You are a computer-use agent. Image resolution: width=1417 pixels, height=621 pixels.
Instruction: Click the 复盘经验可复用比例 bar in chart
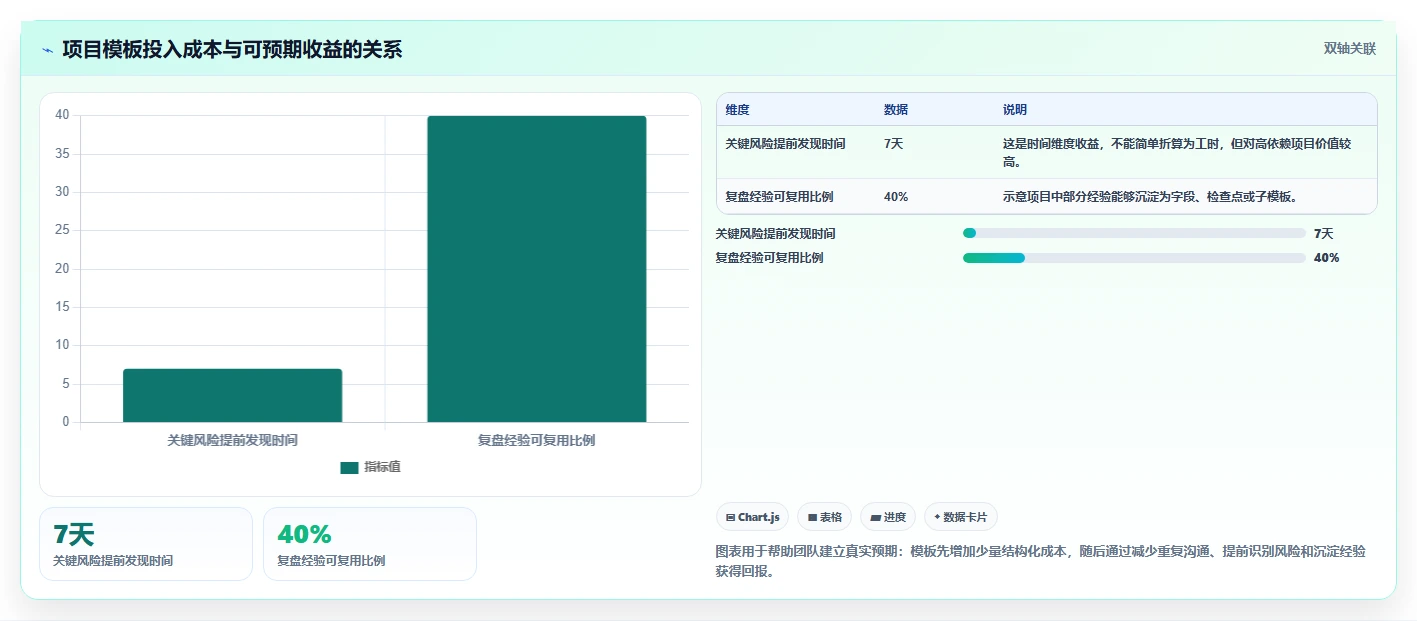pos(537,269)
